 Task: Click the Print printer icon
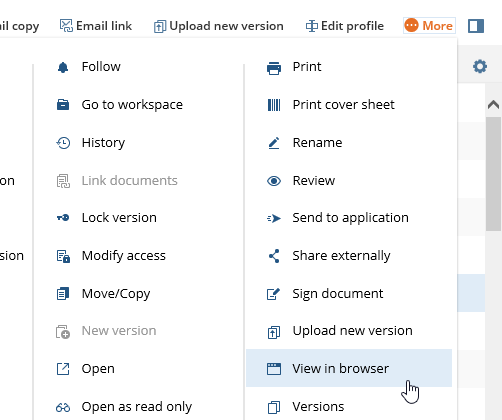click(x=274, y=68)
